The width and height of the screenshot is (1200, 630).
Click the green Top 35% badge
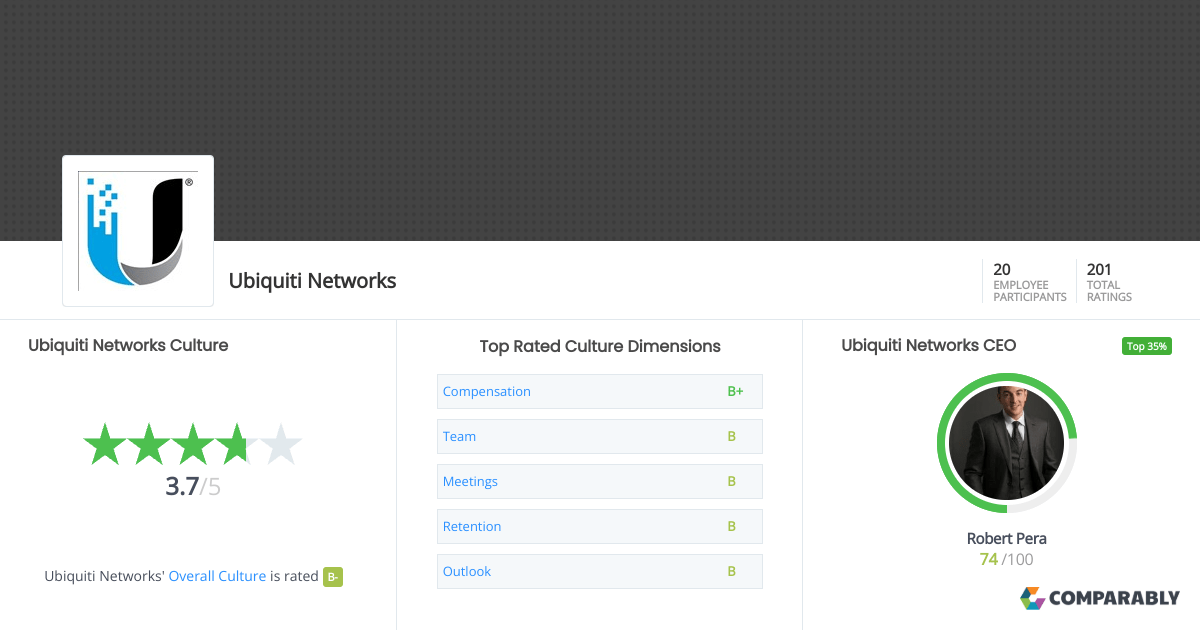[1146, 345]
